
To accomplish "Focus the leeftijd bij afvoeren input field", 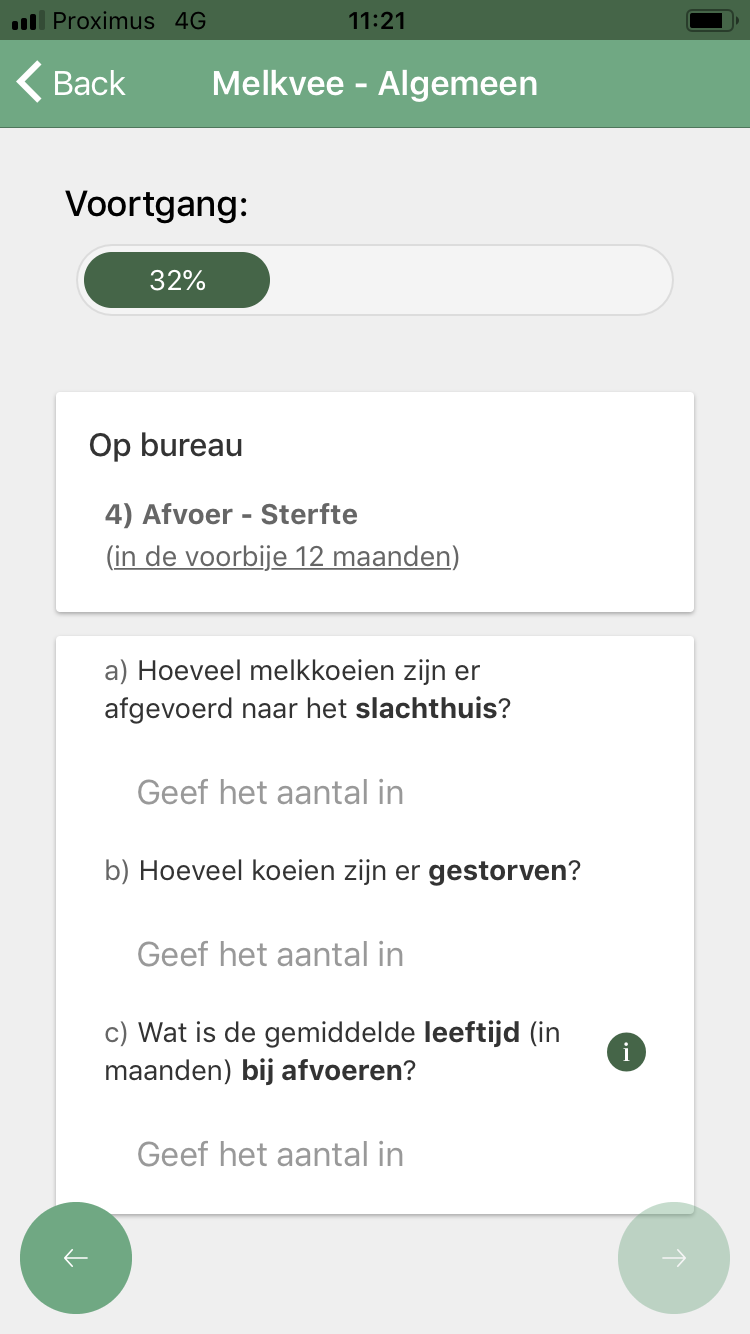I will click(x=375, y=1155).
